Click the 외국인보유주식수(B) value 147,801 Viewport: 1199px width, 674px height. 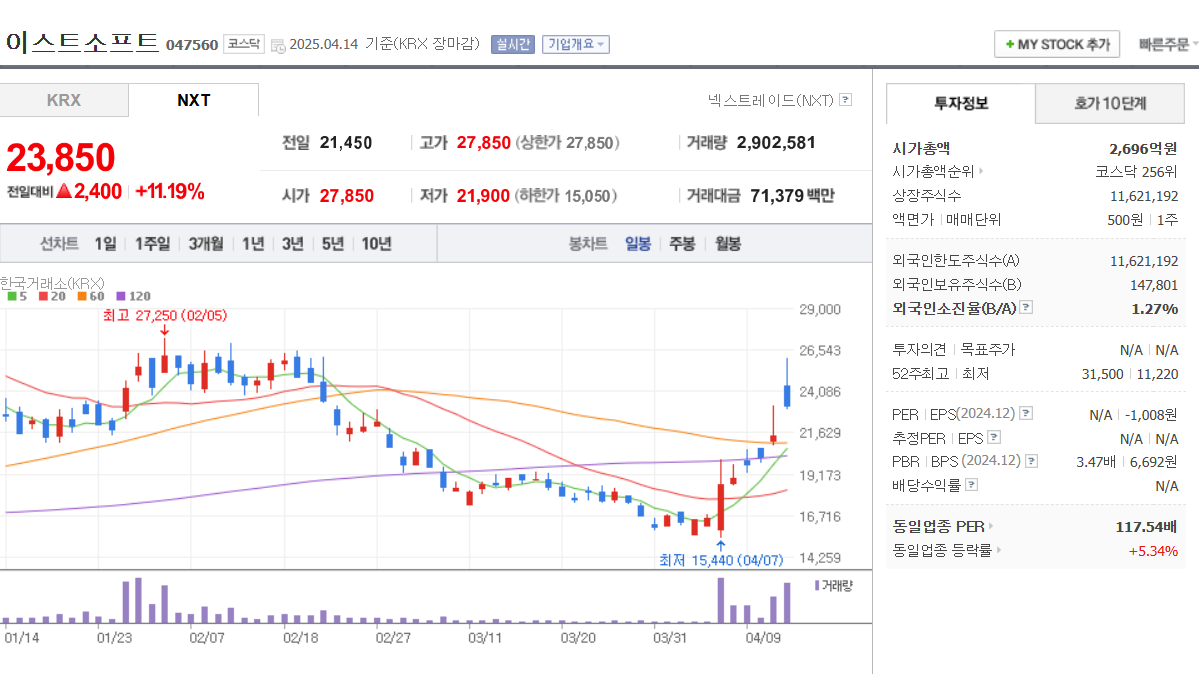coord(1154,285)
